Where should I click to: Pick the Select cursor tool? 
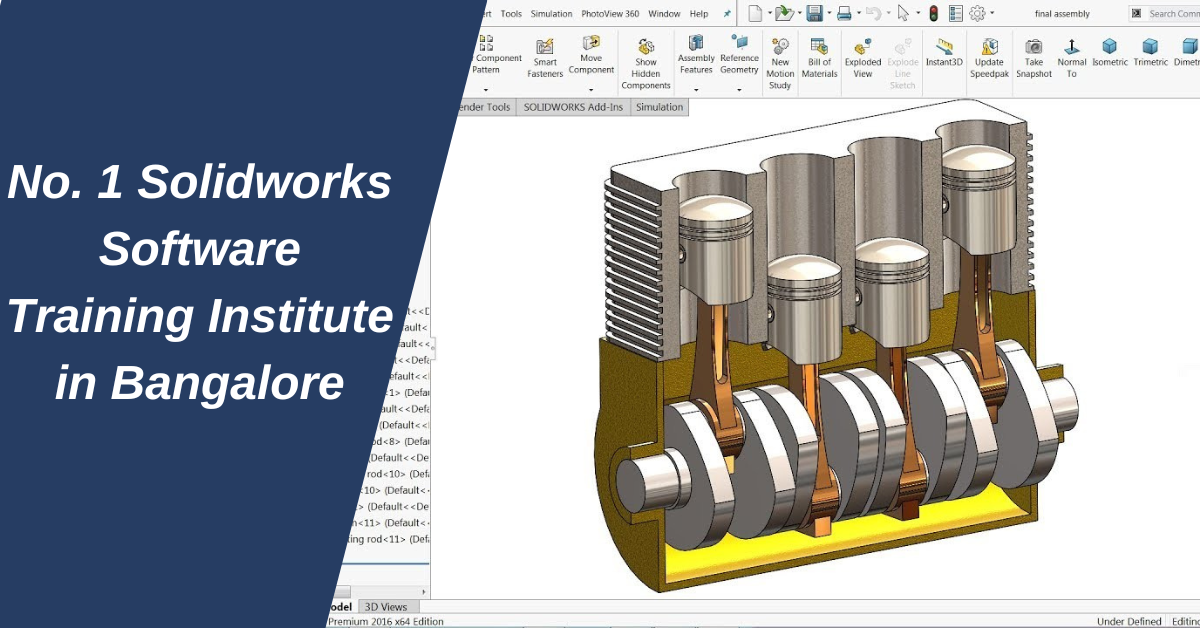[903, 13]
